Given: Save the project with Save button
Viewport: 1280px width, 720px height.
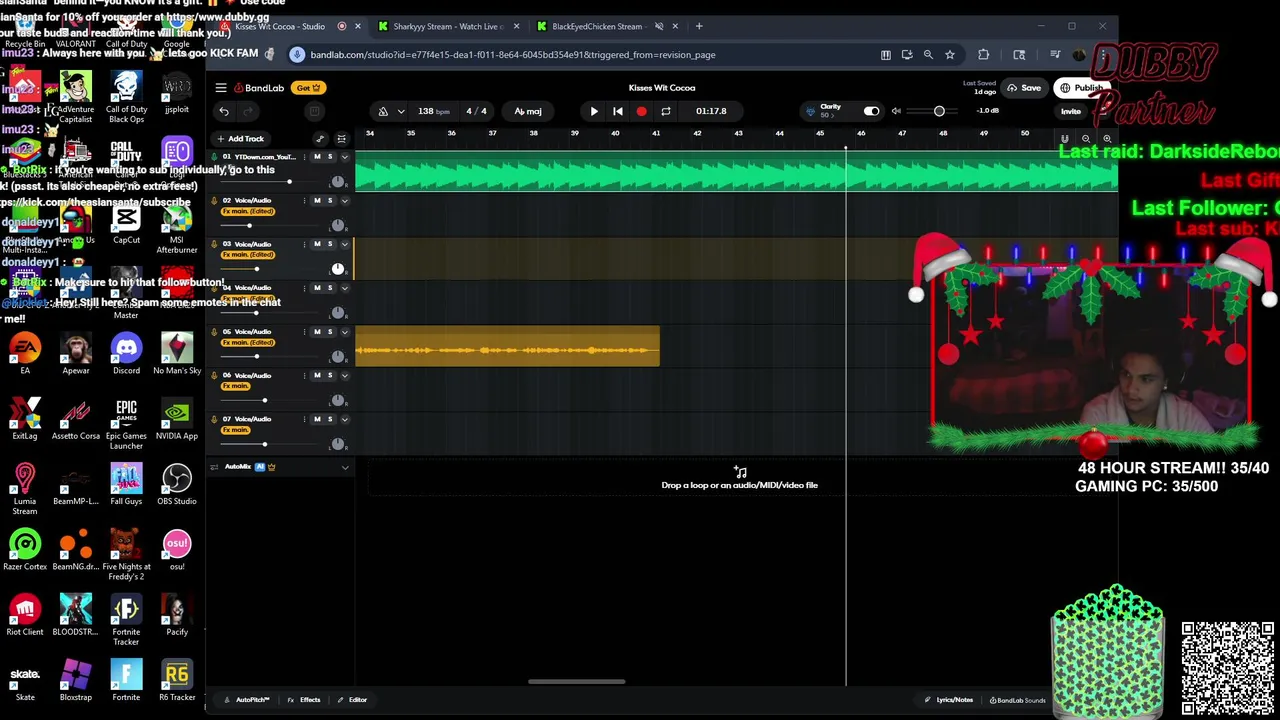Looking at the screenshot, I should click(1024, 88).
